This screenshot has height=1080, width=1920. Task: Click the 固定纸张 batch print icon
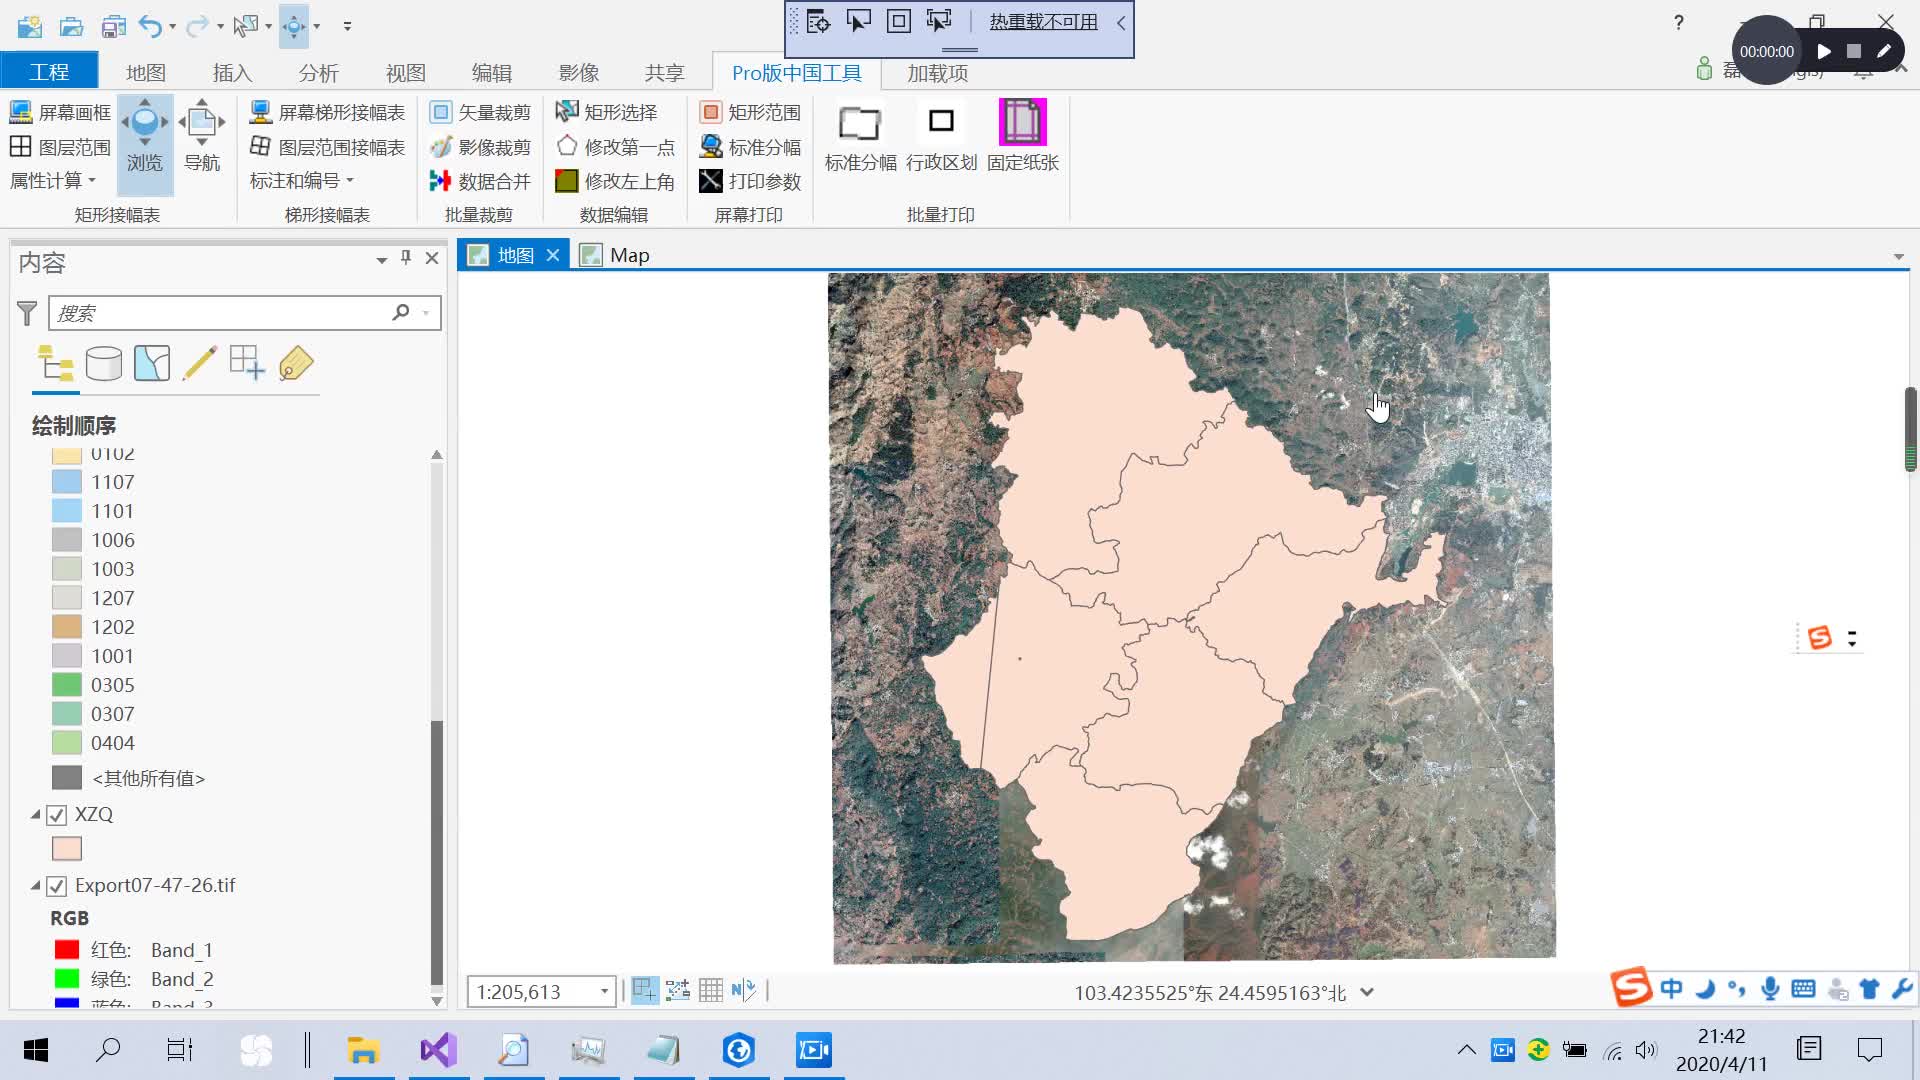point(1022,136)
